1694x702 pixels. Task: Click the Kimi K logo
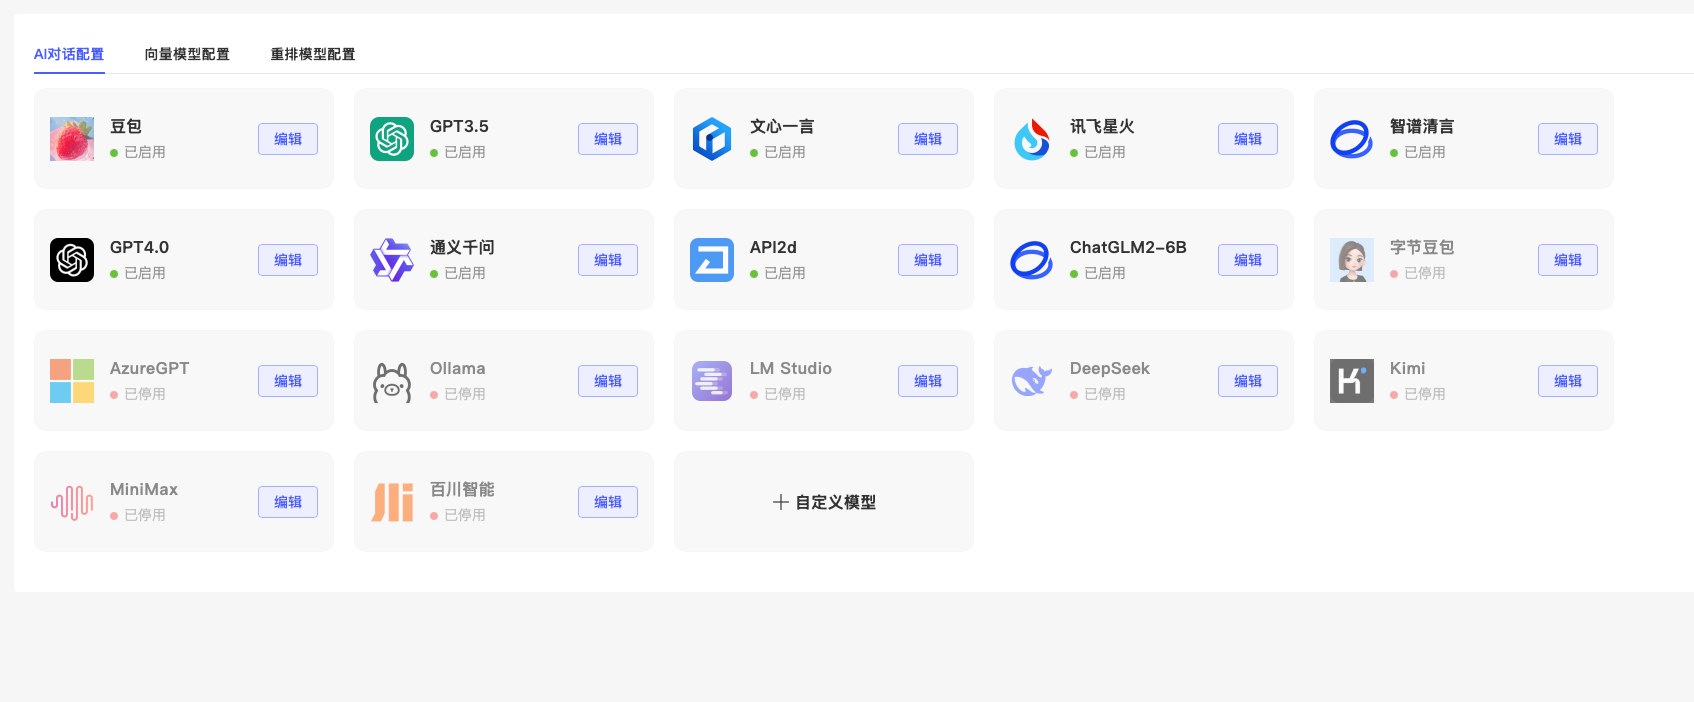point(1352,381)
